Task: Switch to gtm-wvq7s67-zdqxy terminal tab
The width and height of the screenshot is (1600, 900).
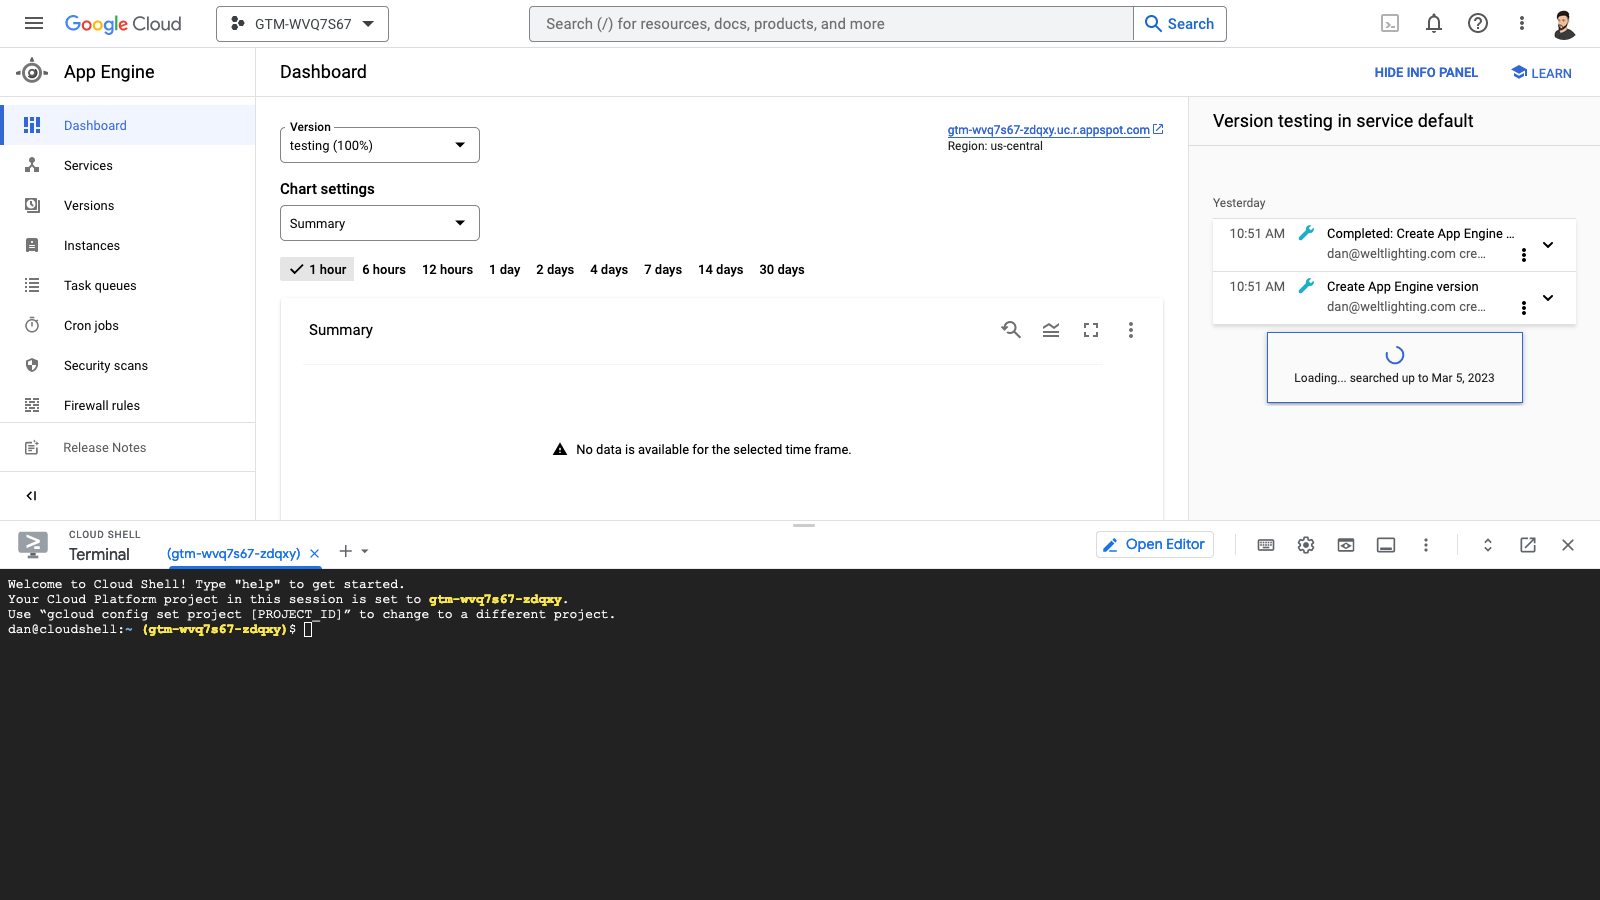Action: click(x=233, y=553)
